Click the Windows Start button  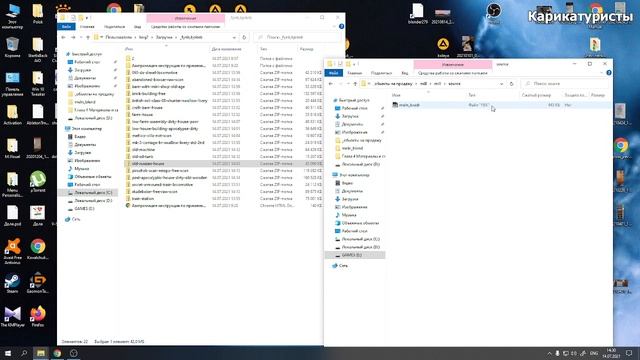coord(8,353)
